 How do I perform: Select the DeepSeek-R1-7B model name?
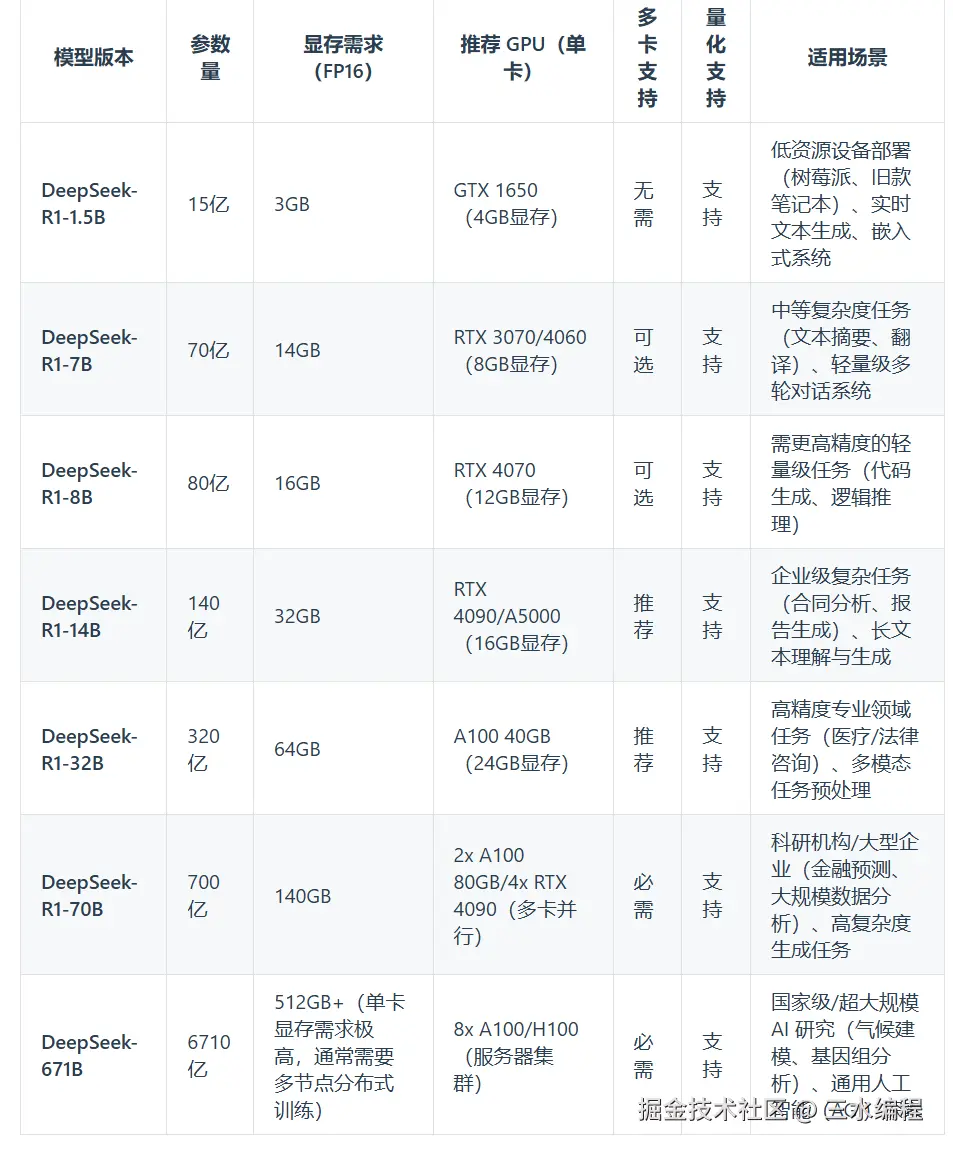click(x=89, y=350)
